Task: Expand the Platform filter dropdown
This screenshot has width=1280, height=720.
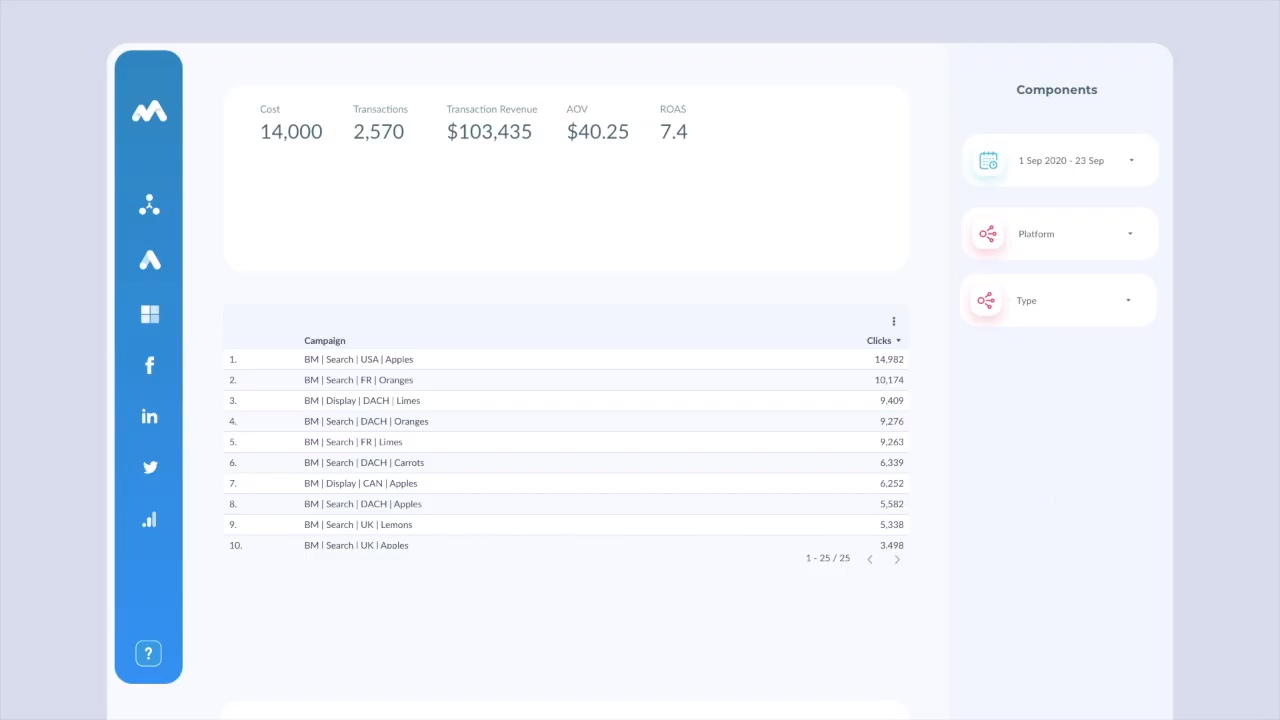Action: coord(1060,234)
